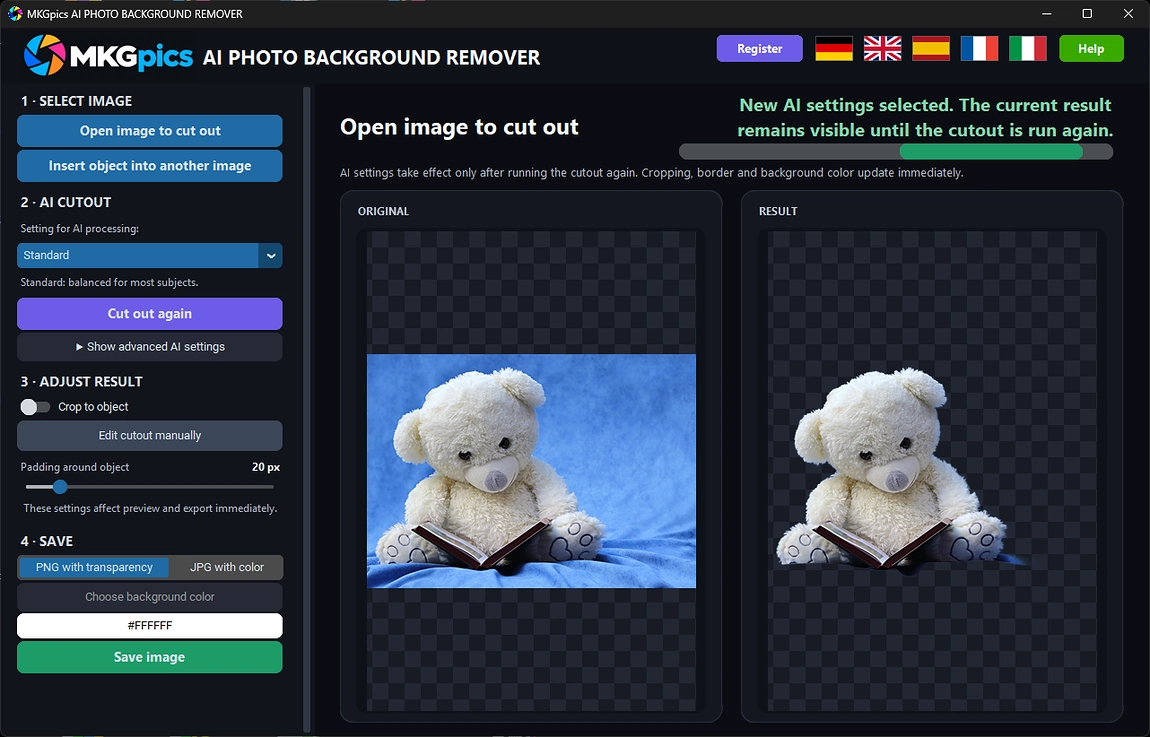Click the '3 · ADJUST RESULT' heading
This screenshot has height=737, width=1150.
[81, 381]
